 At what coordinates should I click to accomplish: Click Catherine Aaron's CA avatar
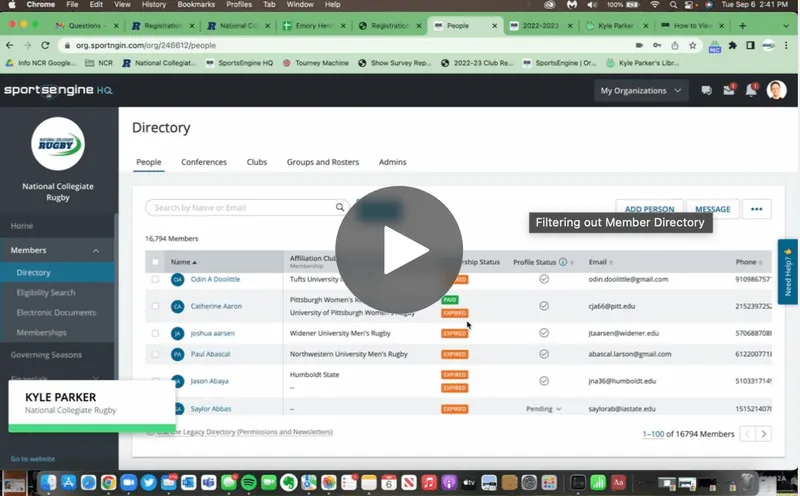click(177, 306)
